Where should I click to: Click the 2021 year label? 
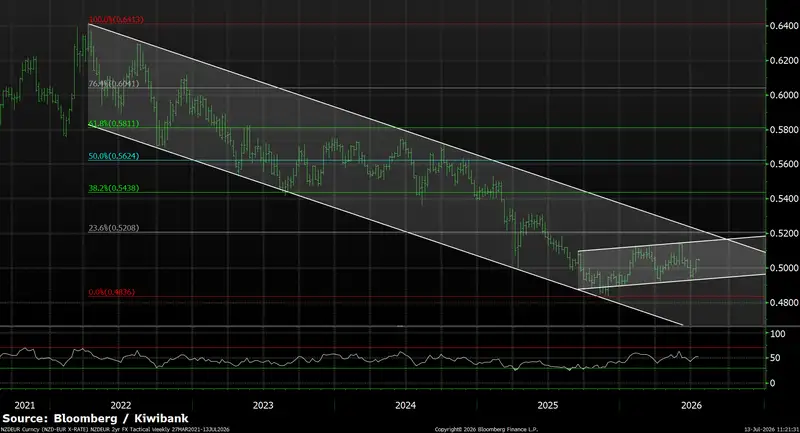[x=24, y=405]
